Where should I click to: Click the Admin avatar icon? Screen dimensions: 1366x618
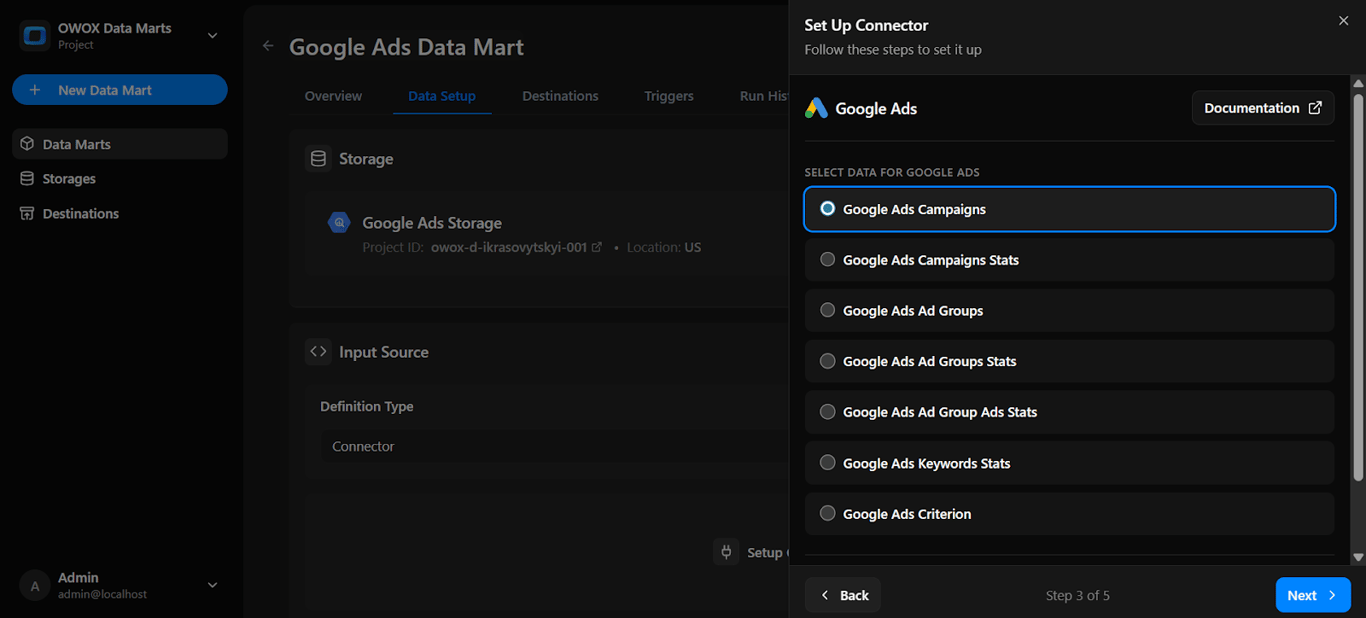click(x=35, y=586)
